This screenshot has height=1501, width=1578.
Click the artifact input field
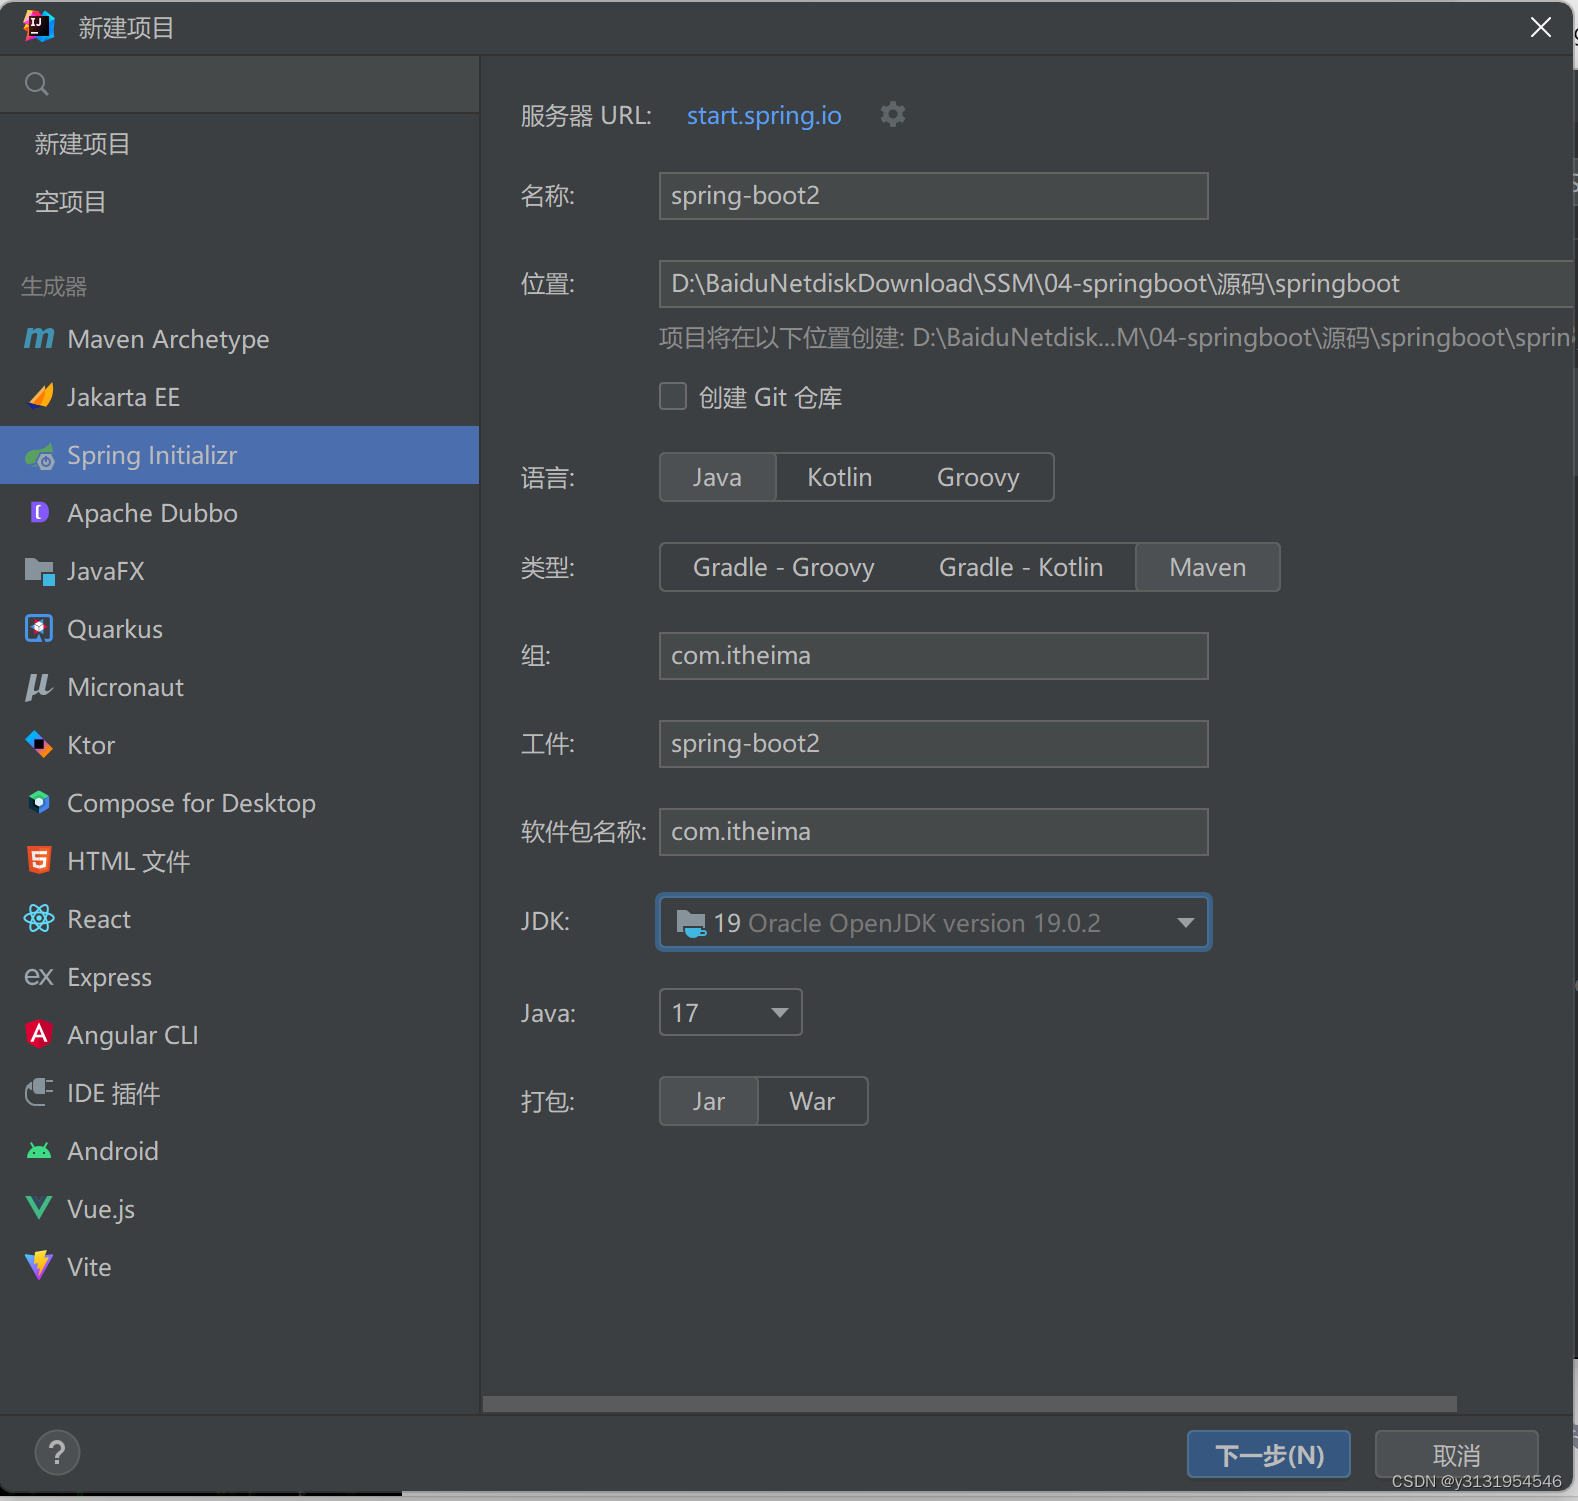coord(934,744)
